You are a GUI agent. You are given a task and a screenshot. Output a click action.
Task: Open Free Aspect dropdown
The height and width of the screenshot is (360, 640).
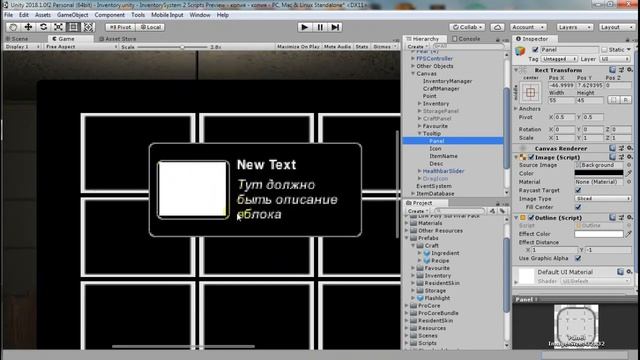coord(81,47)
